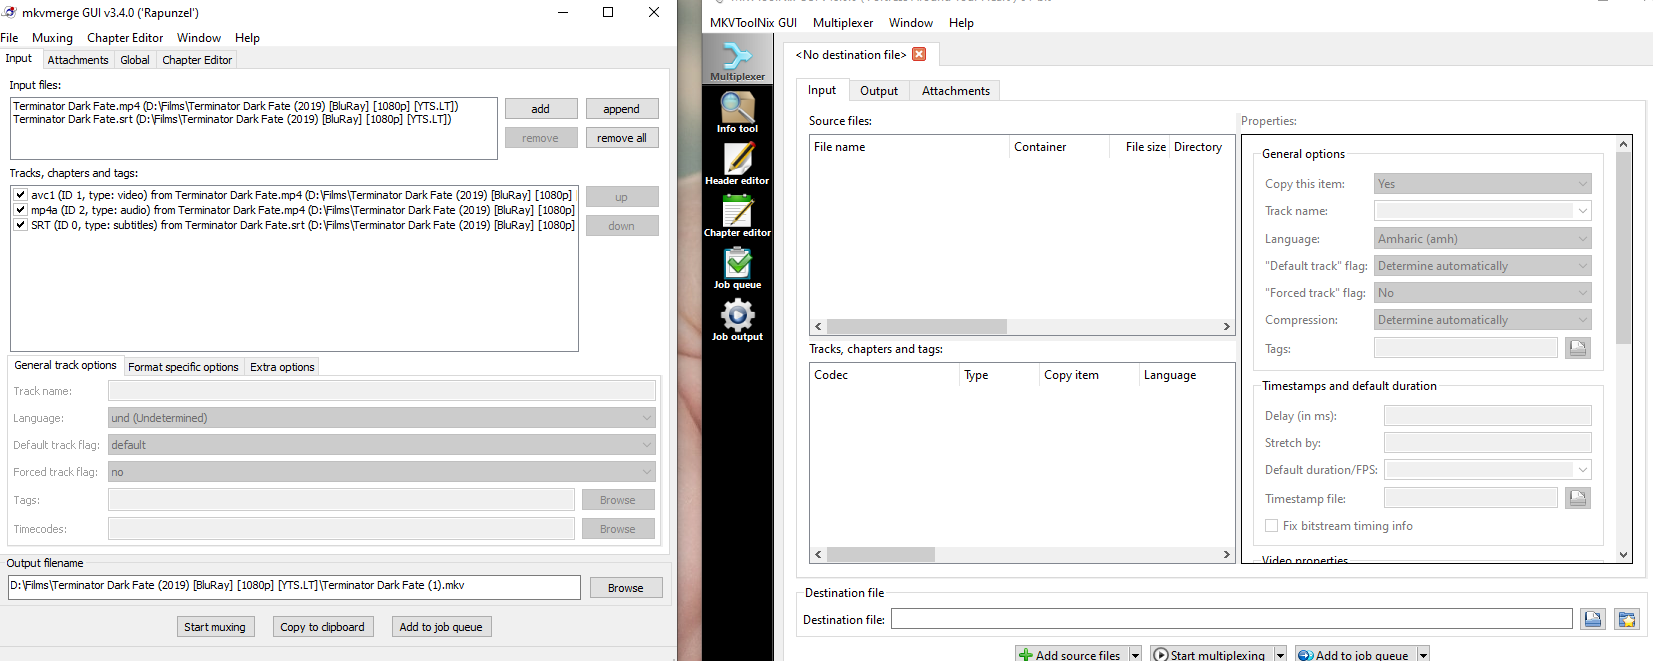Click the Add source files button
1653x661 pixels.
pos(1071,655)
